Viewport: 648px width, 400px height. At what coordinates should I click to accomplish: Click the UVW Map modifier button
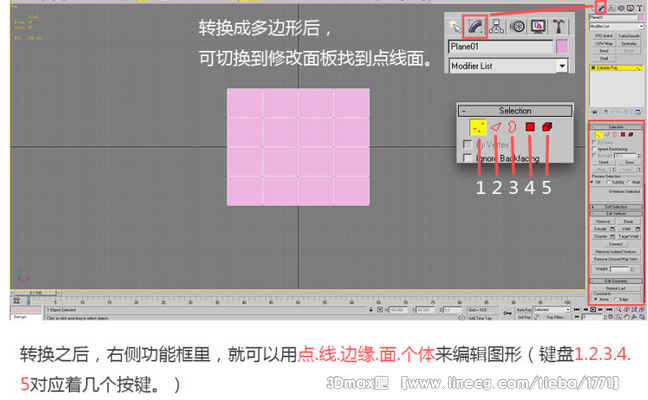click(604, 43)
